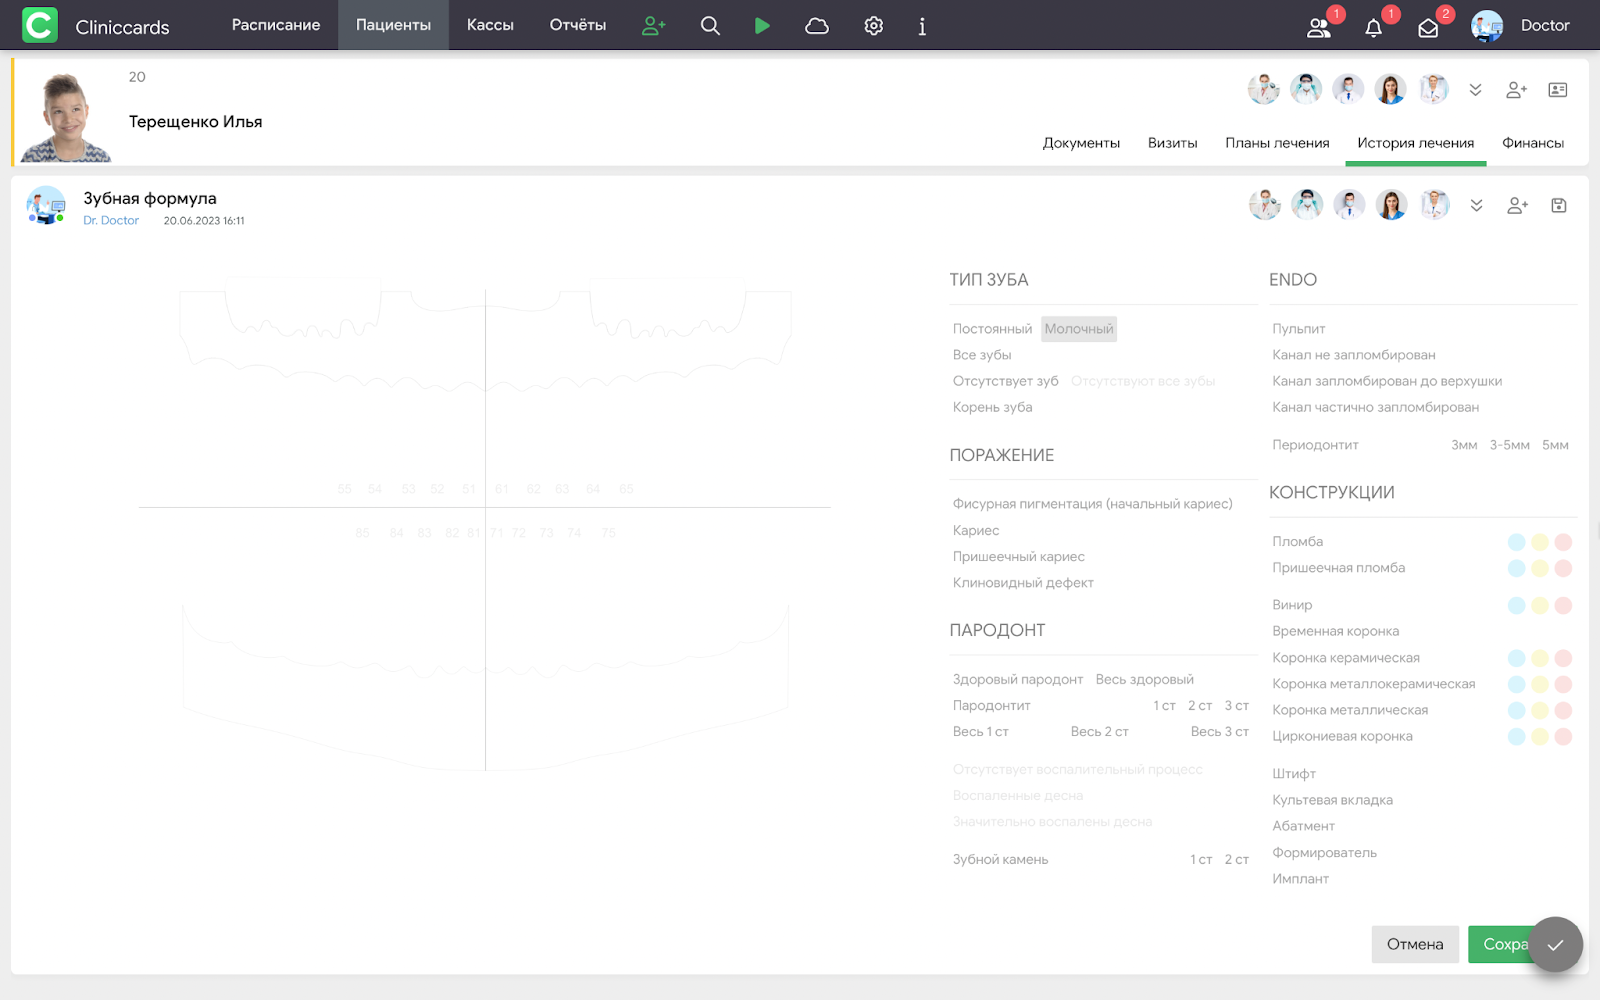Open users notifications with red badge
Image resolution: width=1600 pixels, height=1000 pixels.
pos(1320,27)
